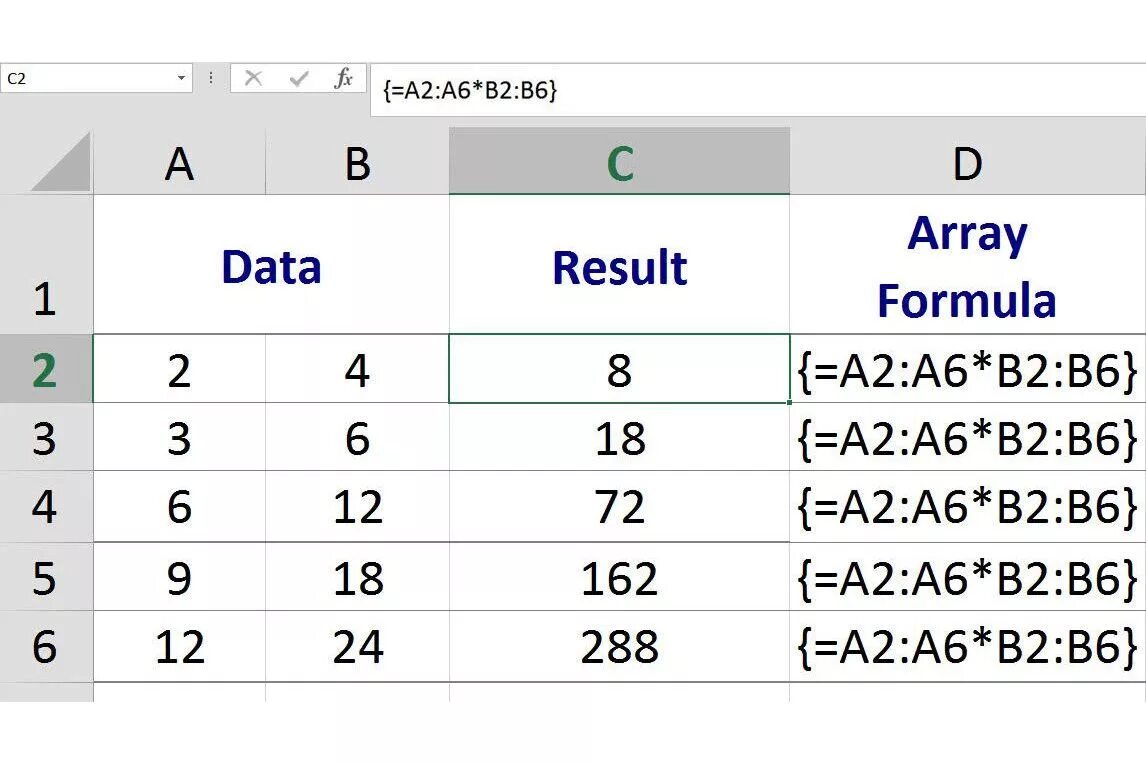Click the Select All corner triangle

pyautogui.click(x=62, y=164)
